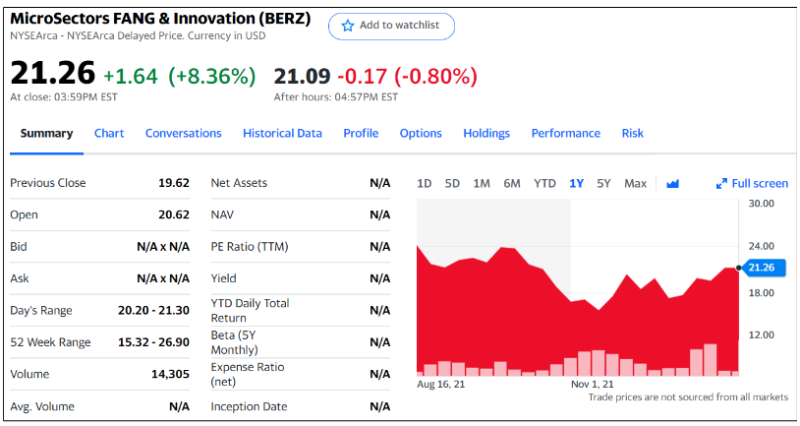
Task: Go to the Conversations tab
Action: tap(183, 133)
